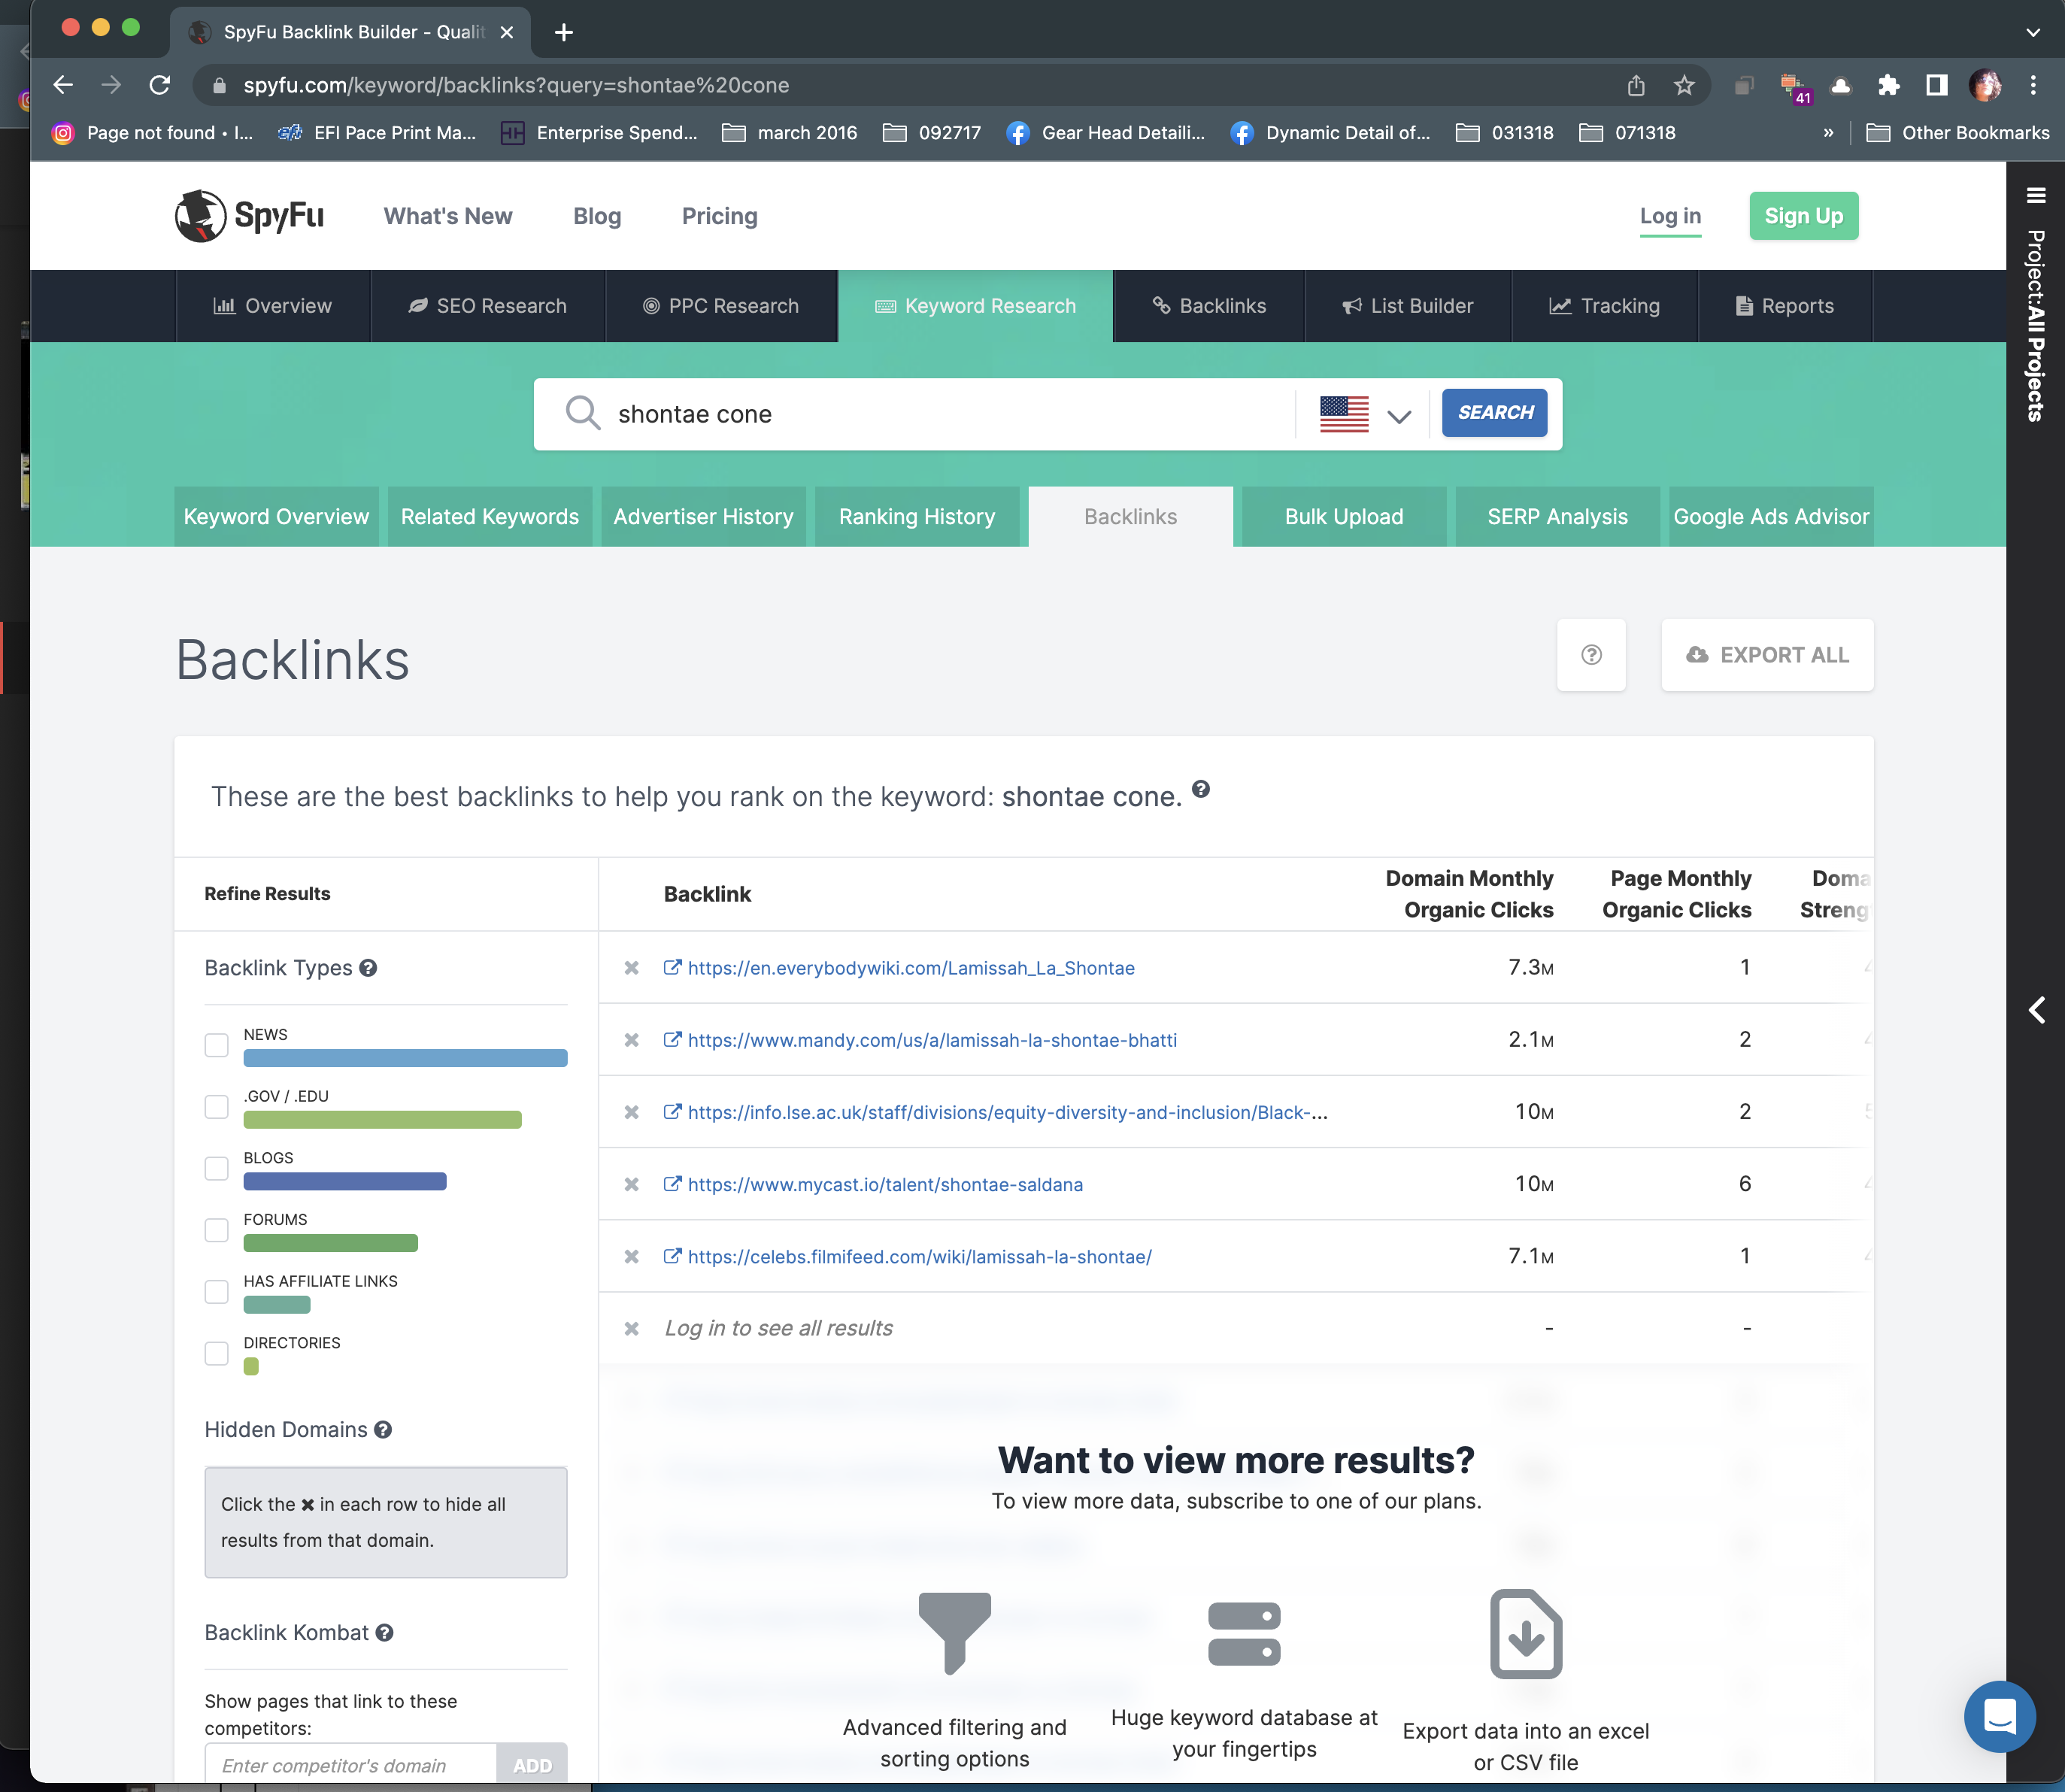
Task: Open the 031318 bookmark folder
Action: (1504, 133)
